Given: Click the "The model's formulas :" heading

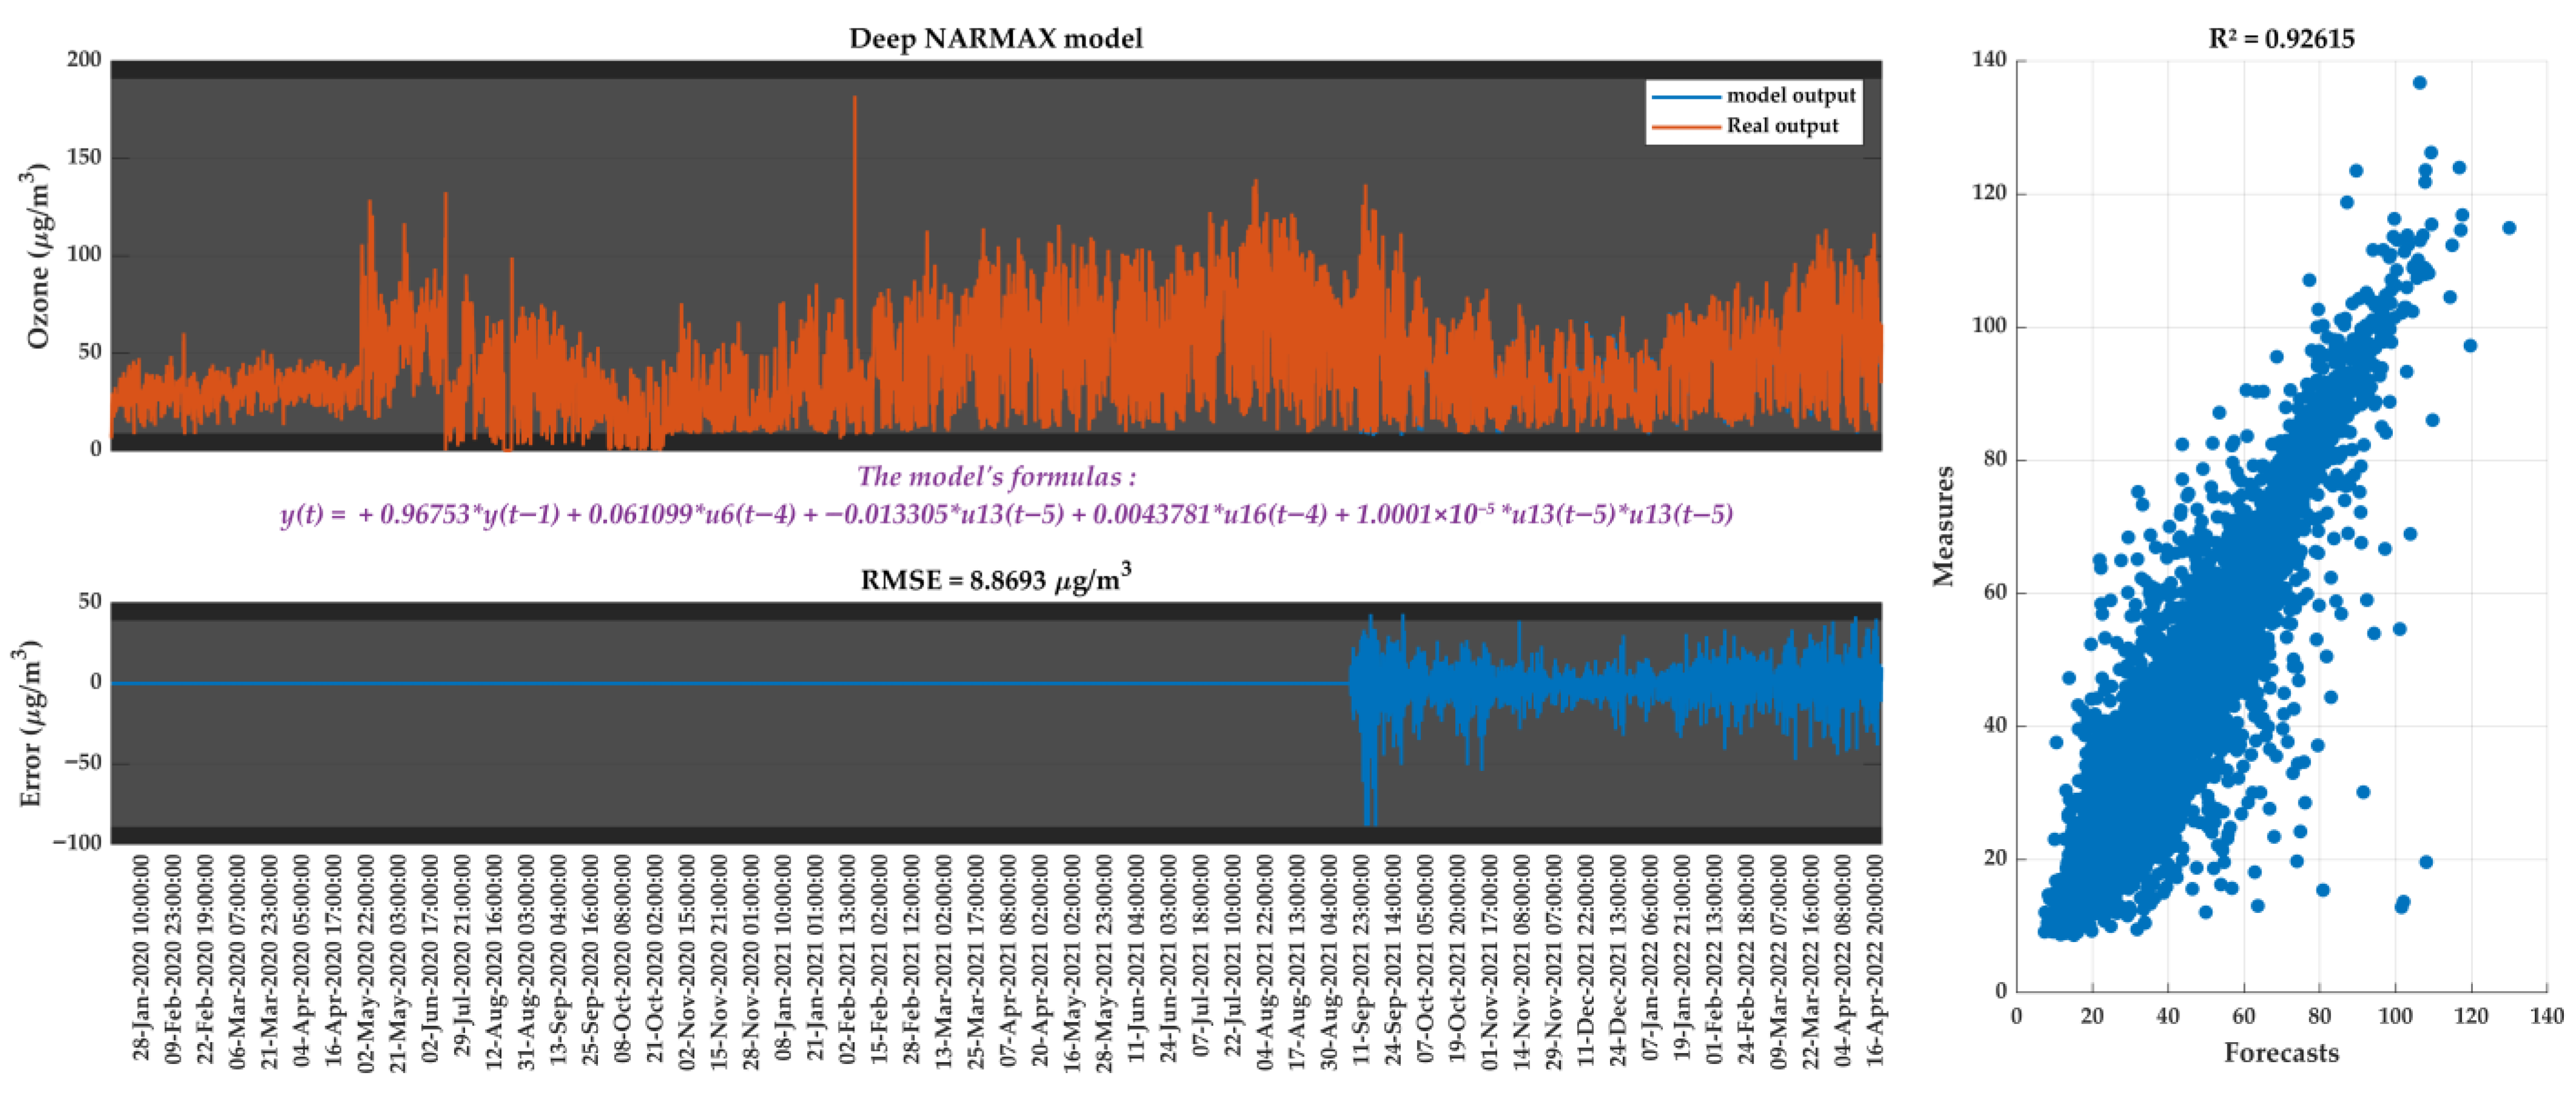Looking at the screenshot, I should point(996,476).
